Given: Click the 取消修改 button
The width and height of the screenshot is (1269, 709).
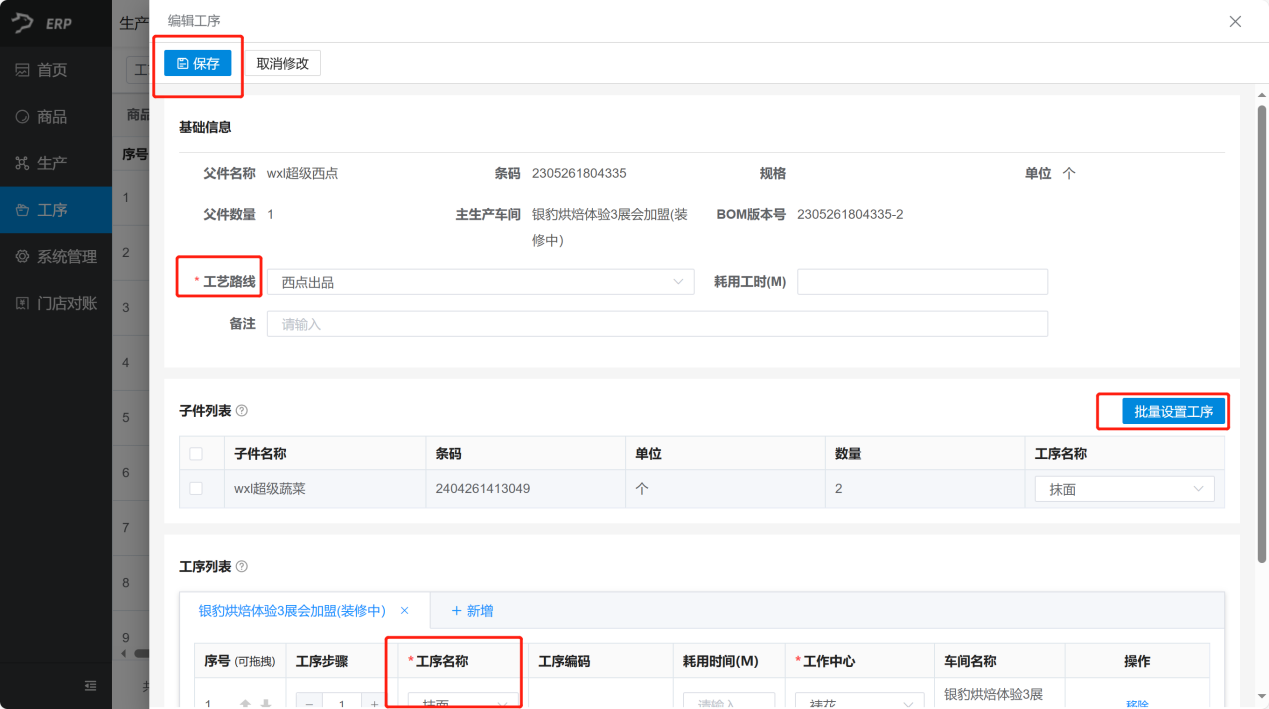Looking at the screenshot, I should [283, 63].
